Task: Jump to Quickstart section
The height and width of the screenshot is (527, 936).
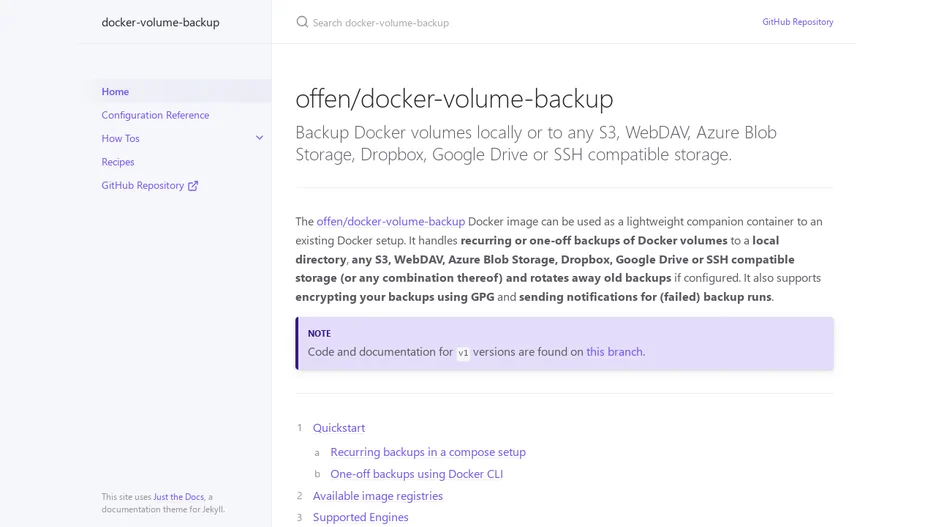Action: tap(338, 428)
